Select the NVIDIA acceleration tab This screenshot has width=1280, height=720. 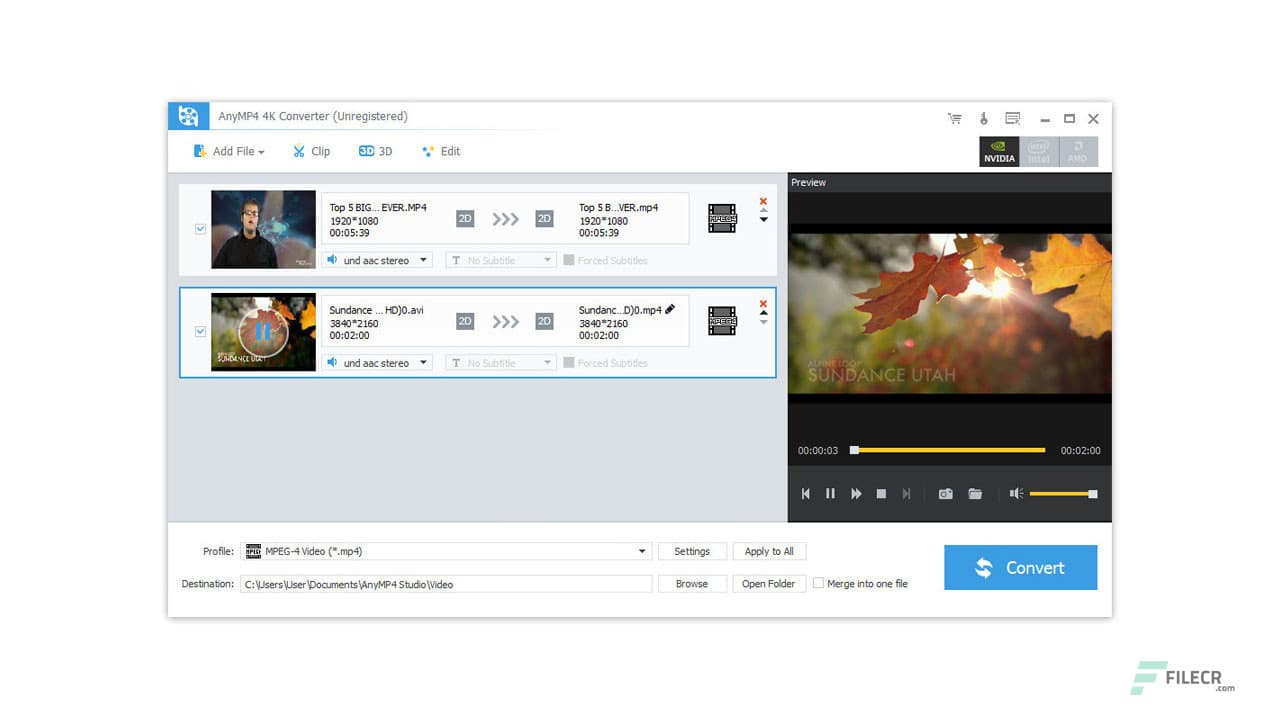(999, 152)
